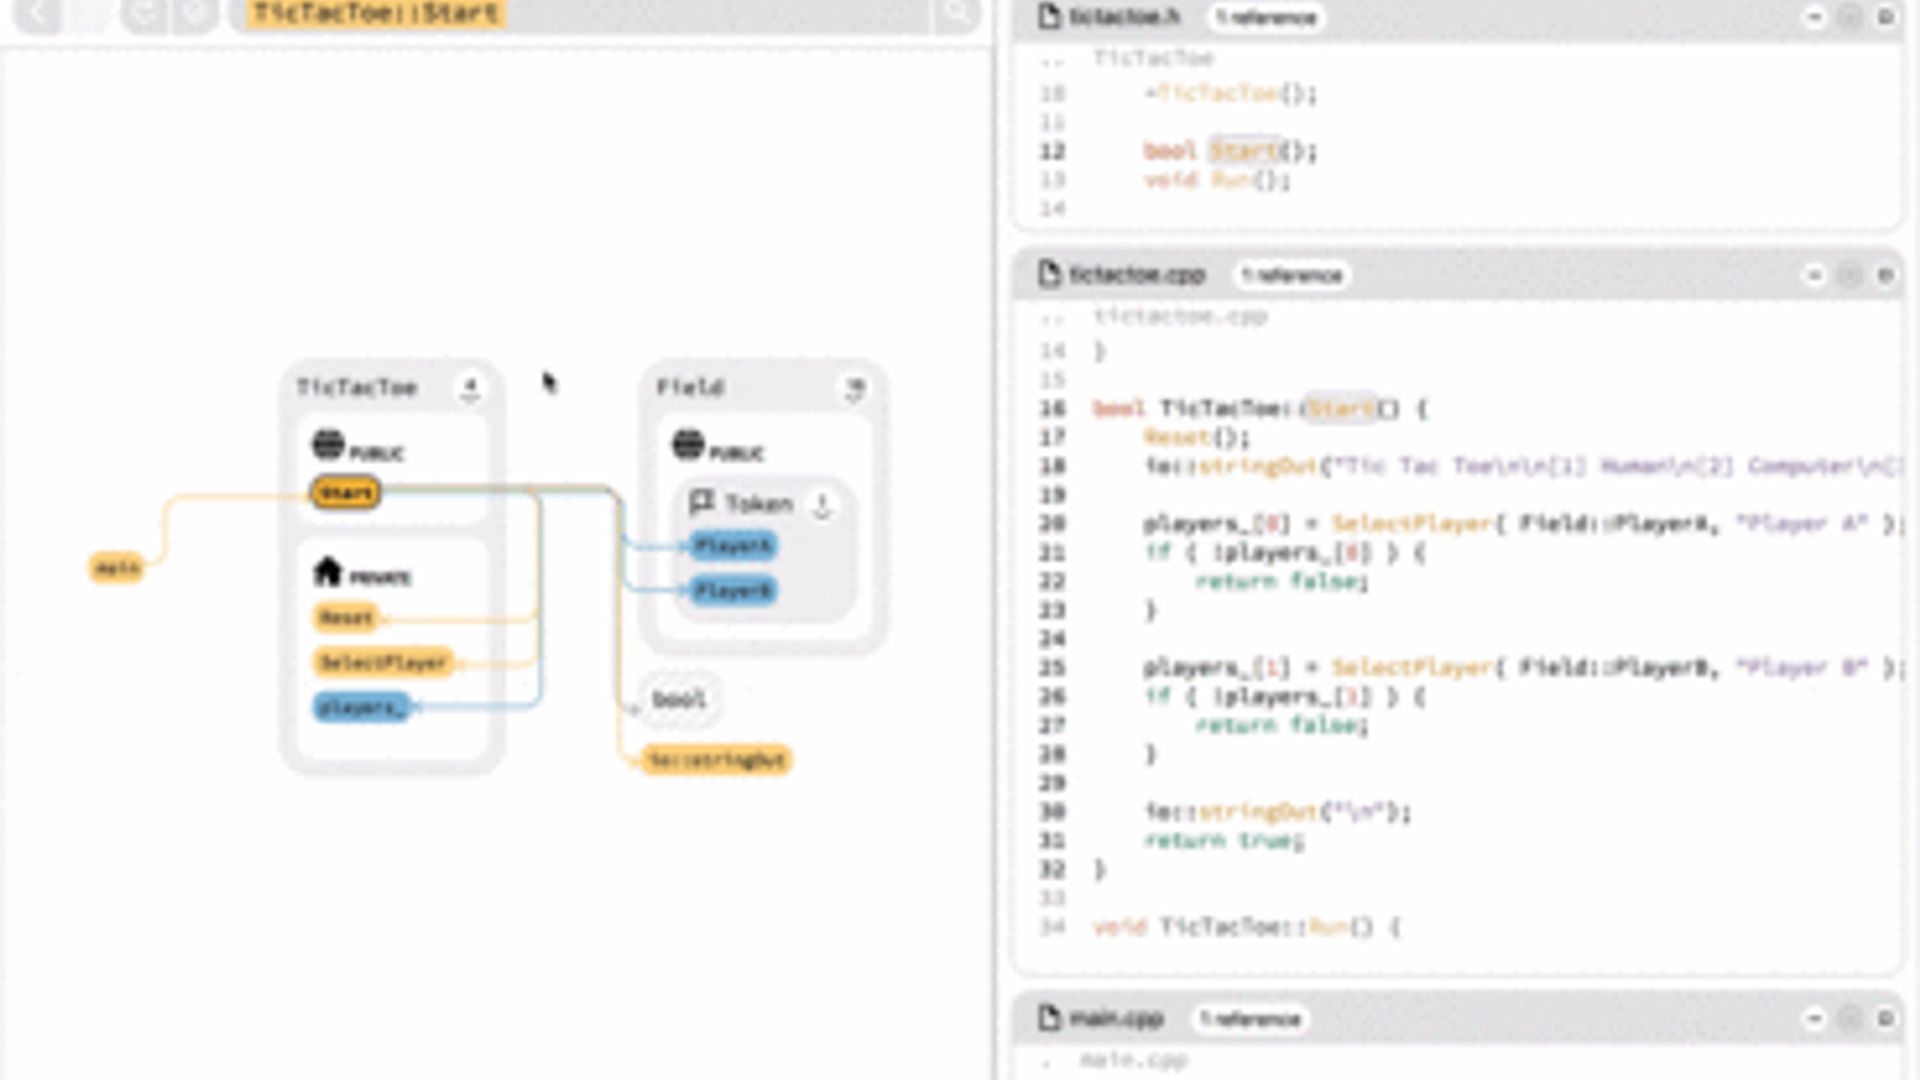
Task: Click 1 reference badge of tictactoe.cpp
Action: point(1292,275)
